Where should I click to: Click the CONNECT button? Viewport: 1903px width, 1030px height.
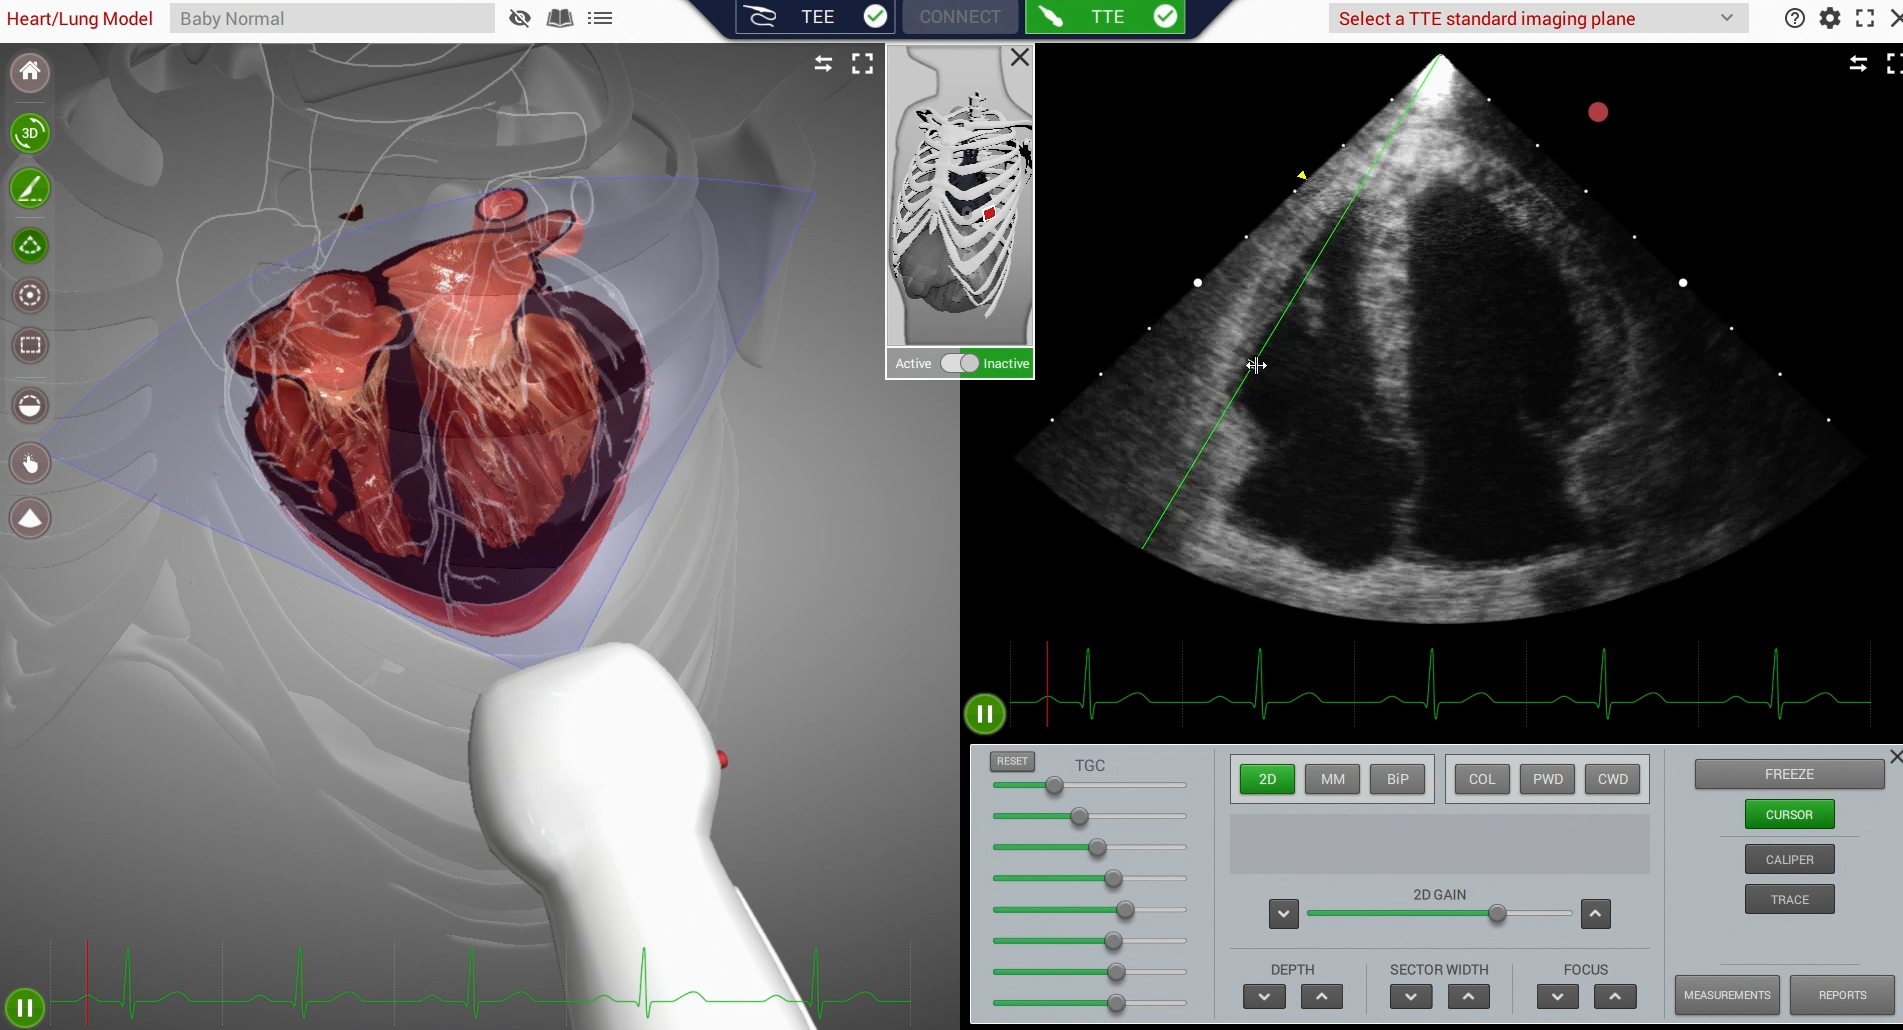960,17
